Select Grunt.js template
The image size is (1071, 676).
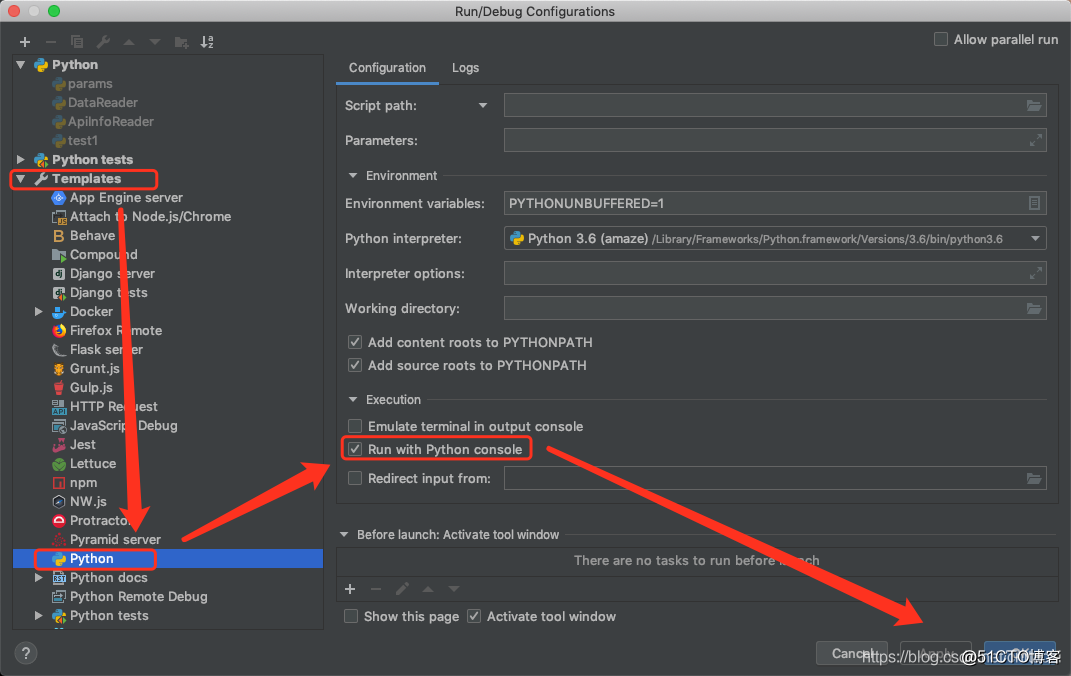click(94, 369)
